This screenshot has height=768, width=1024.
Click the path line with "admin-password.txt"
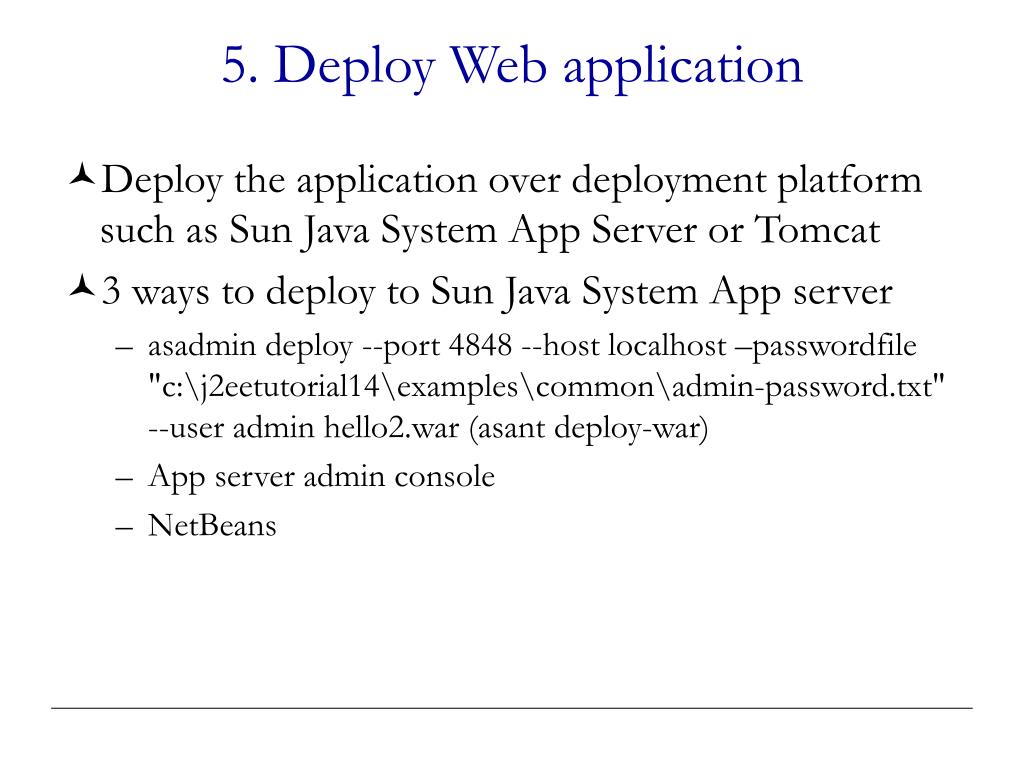[x=547, y=387]
